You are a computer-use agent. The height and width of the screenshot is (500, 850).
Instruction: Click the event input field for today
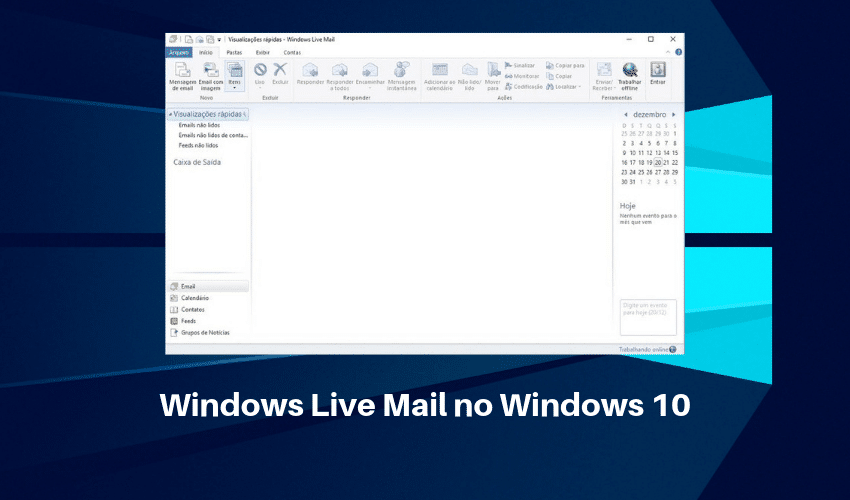click(648, 317)
